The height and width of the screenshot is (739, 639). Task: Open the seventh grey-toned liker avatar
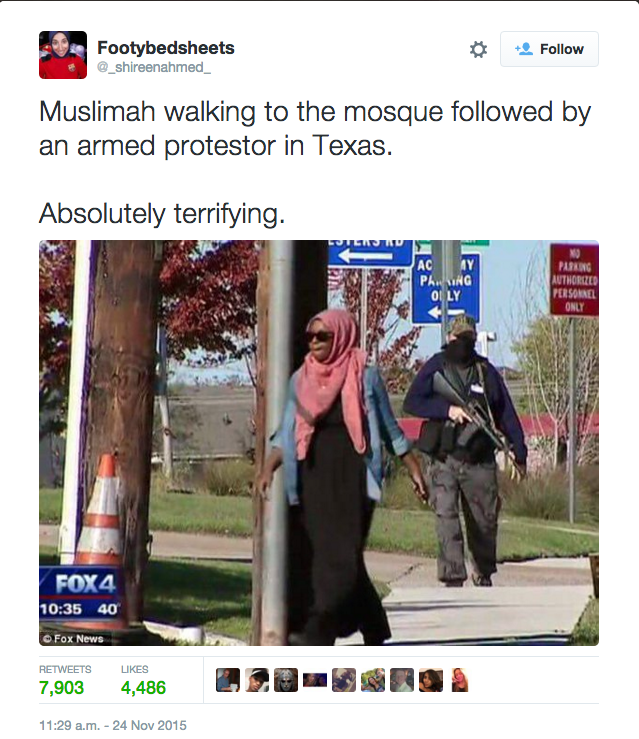402,680
